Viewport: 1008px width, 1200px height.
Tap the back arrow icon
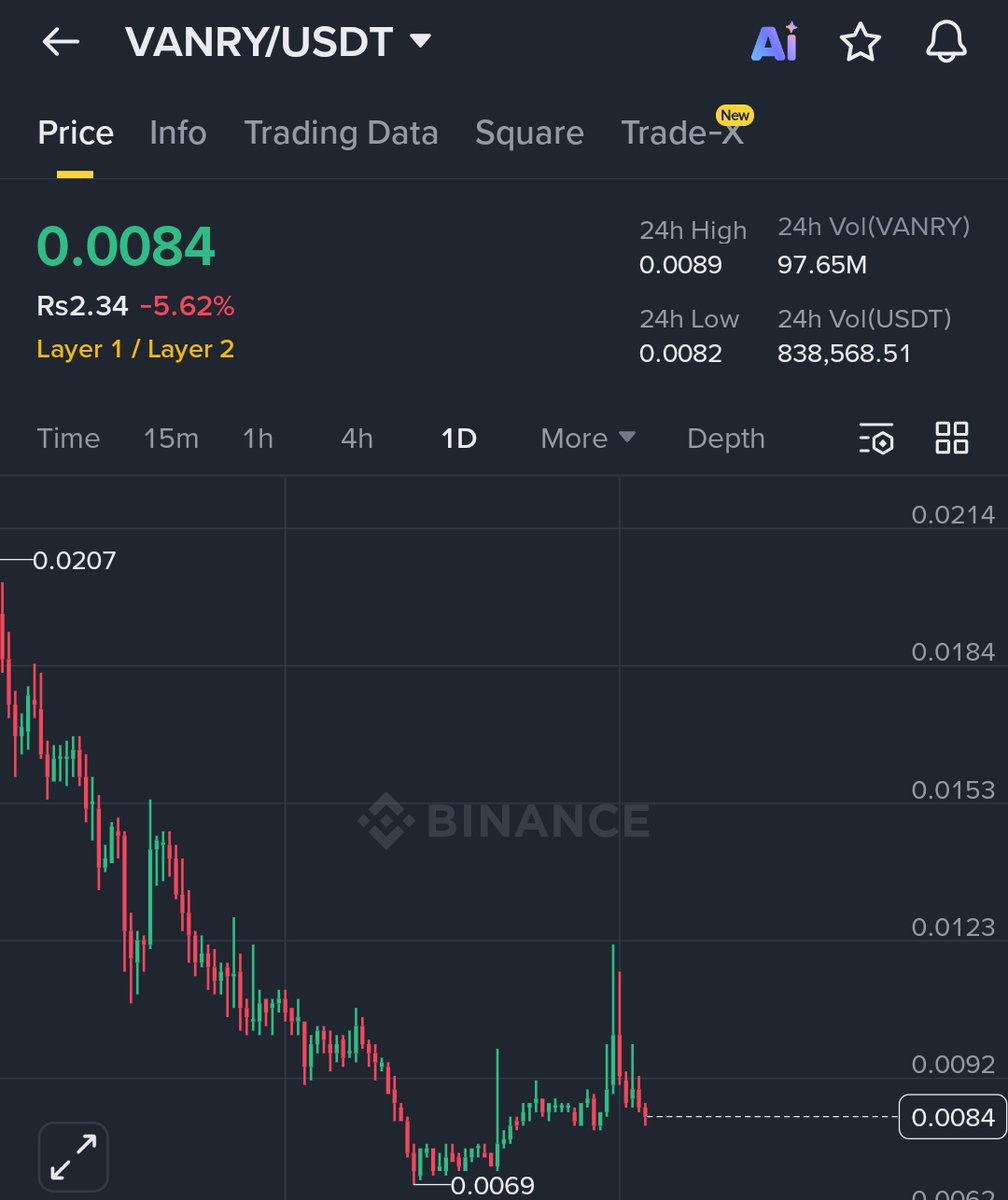[x=61, y=42]
